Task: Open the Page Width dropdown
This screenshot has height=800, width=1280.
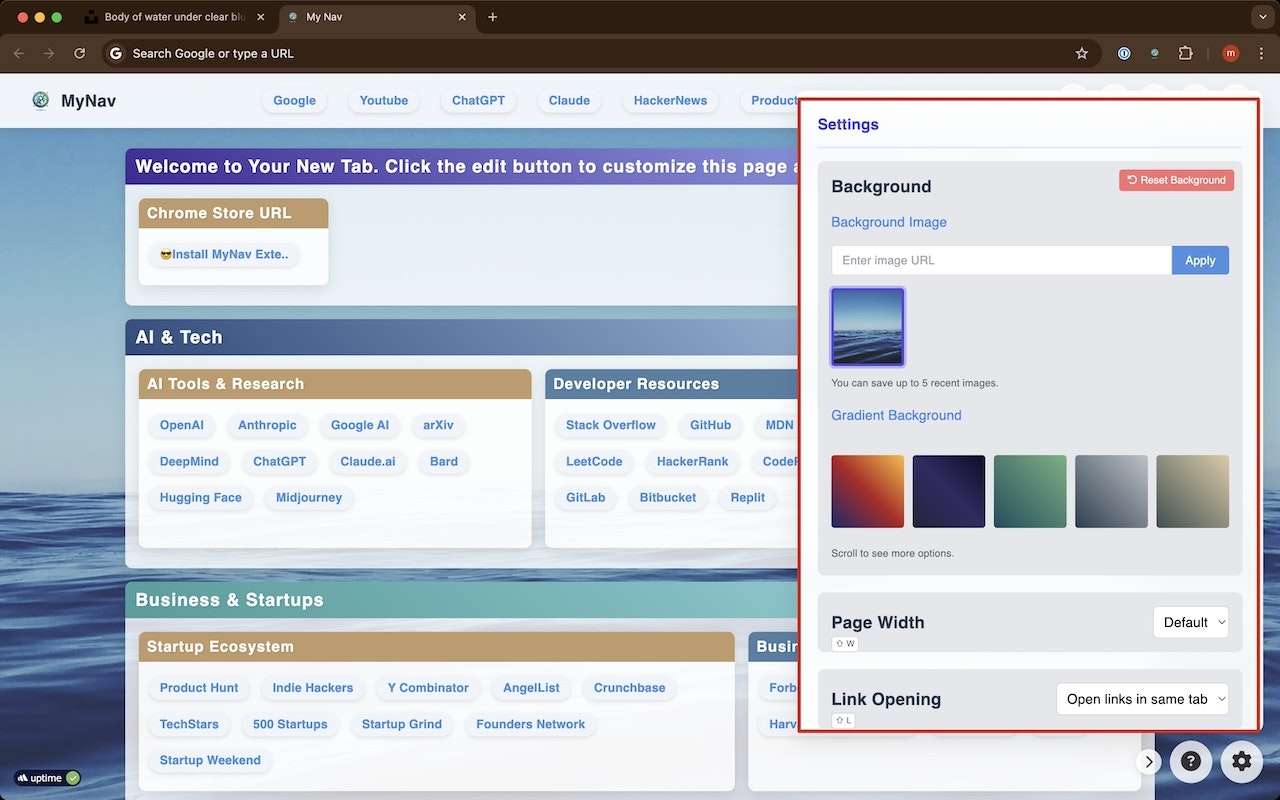Action: (x=1191, y=622)
